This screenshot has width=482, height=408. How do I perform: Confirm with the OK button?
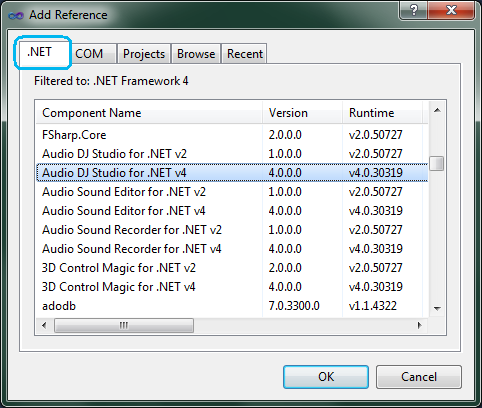point(326,377)
